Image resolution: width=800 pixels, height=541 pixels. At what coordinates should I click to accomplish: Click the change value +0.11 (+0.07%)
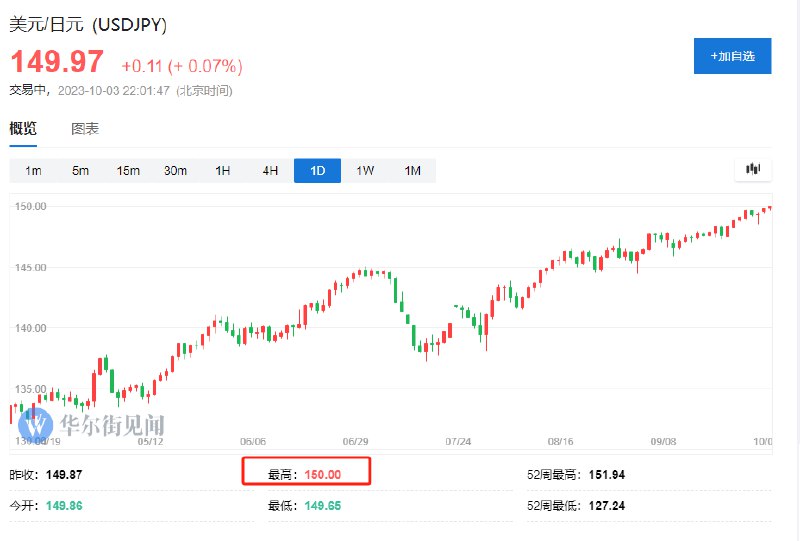click(x=182, y=66)
